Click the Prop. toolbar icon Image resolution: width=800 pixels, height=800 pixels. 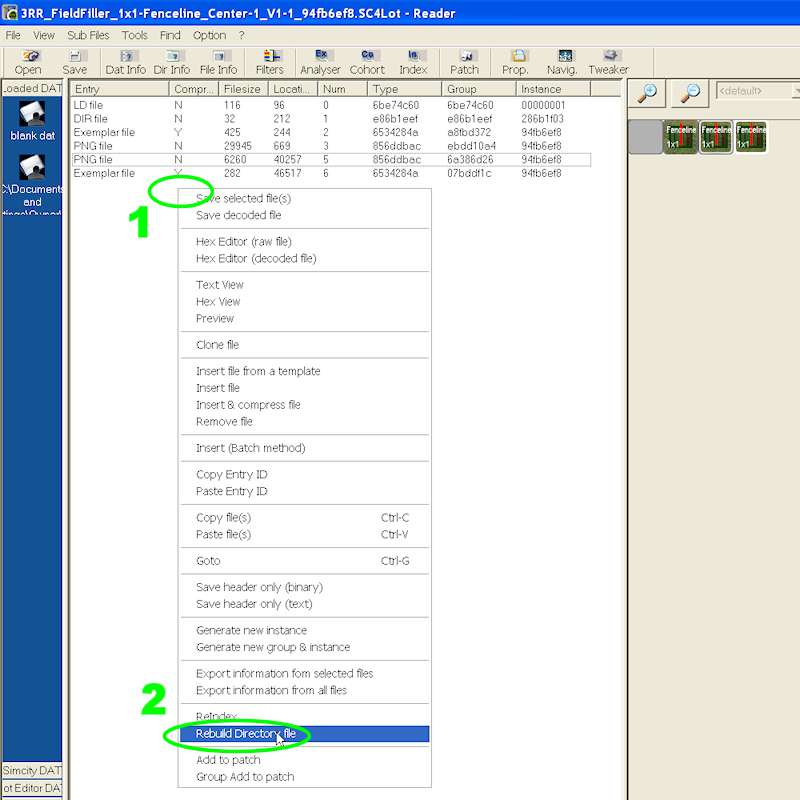pos(515,63)
